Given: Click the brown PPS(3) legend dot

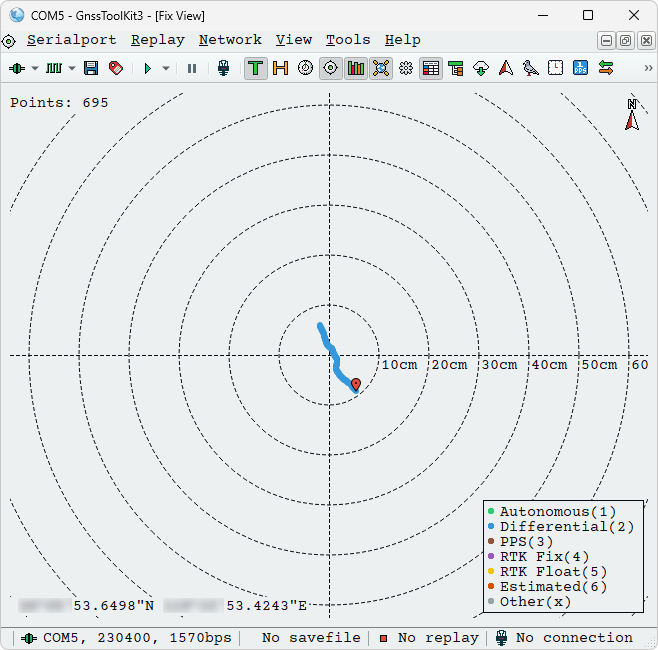Looking at the screenshot, I should click(491, 541).
